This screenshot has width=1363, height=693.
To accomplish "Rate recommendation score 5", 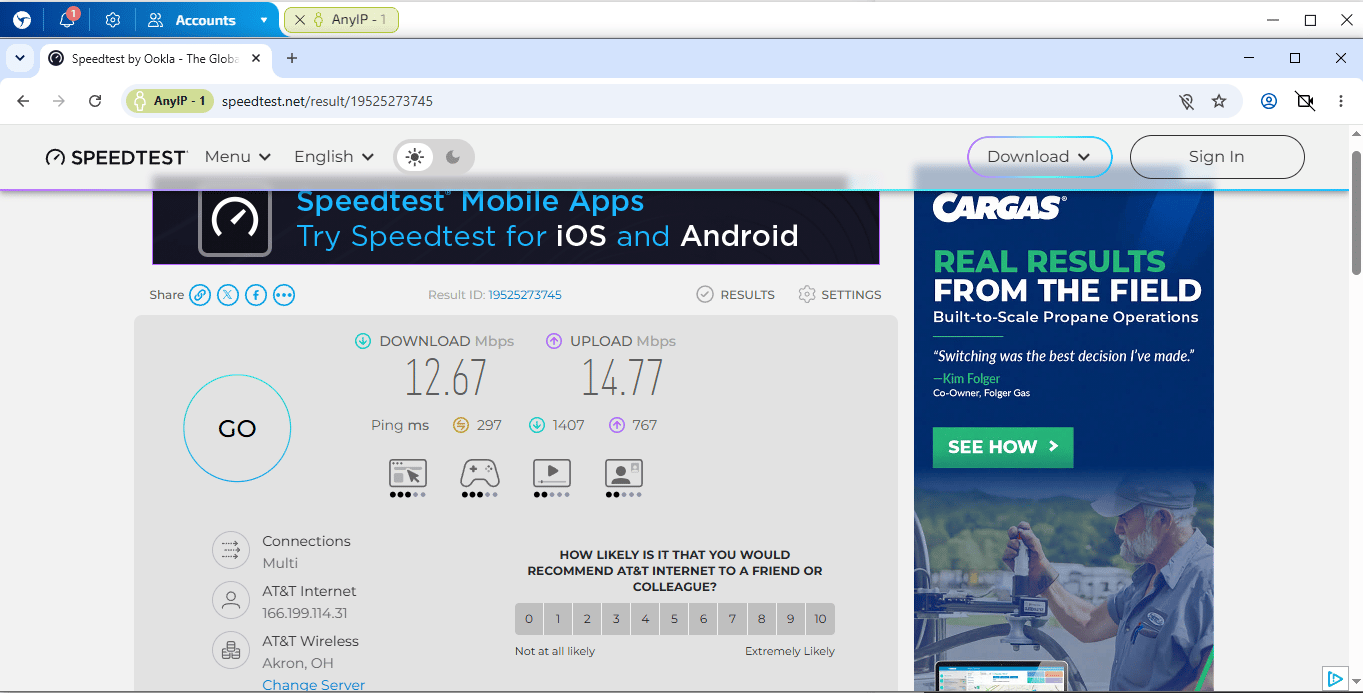I will pyautogui.click(x=674, y=619).
